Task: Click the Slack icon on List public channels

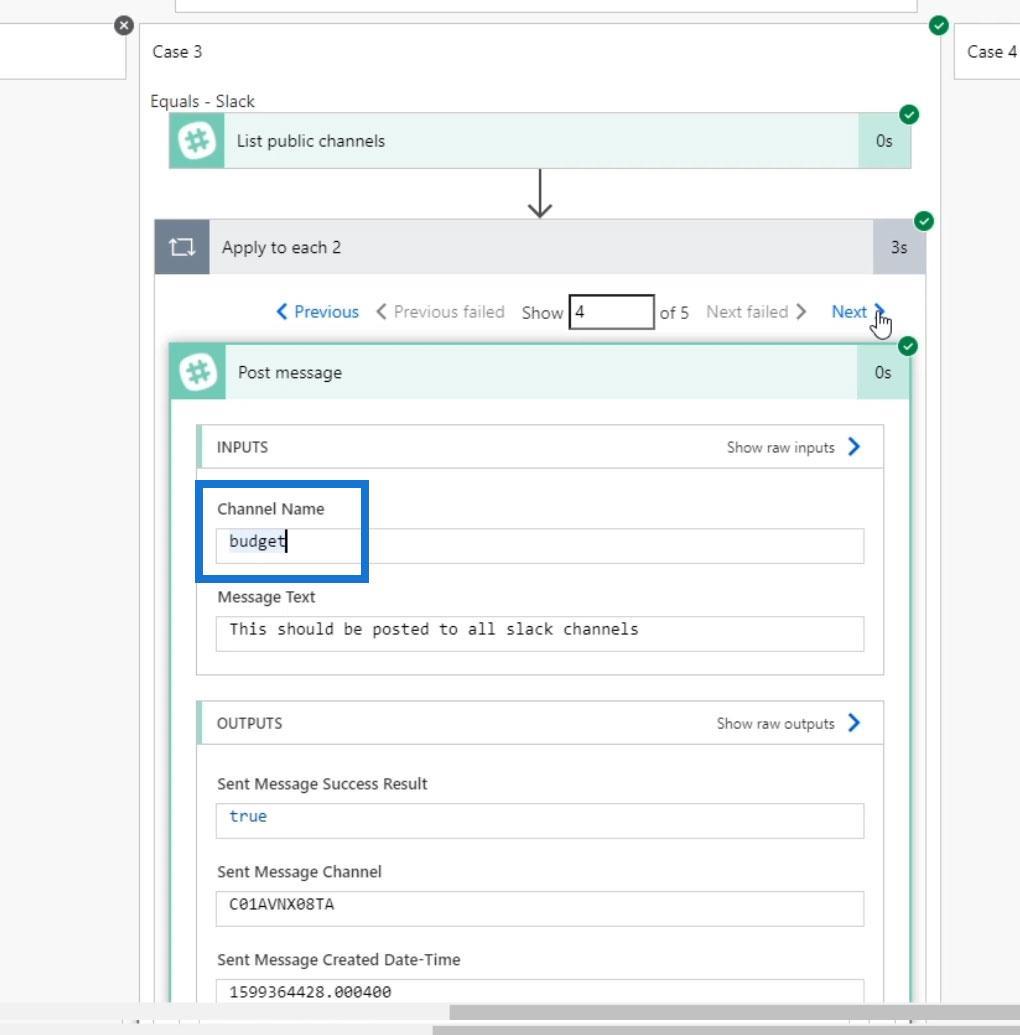Action: (197, 141)
